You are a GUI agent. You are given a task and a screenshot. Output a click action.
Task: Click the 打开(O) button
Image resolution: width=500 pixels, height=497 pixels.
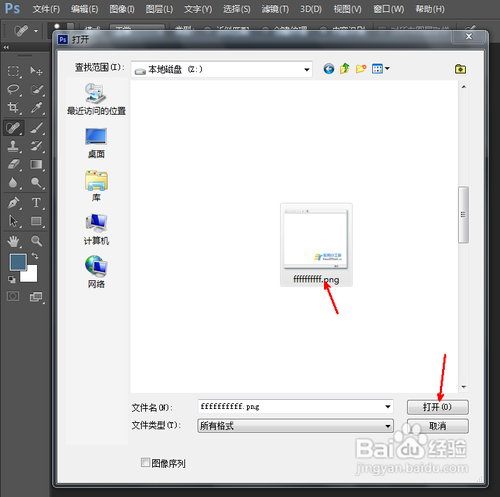click(437, 407)
